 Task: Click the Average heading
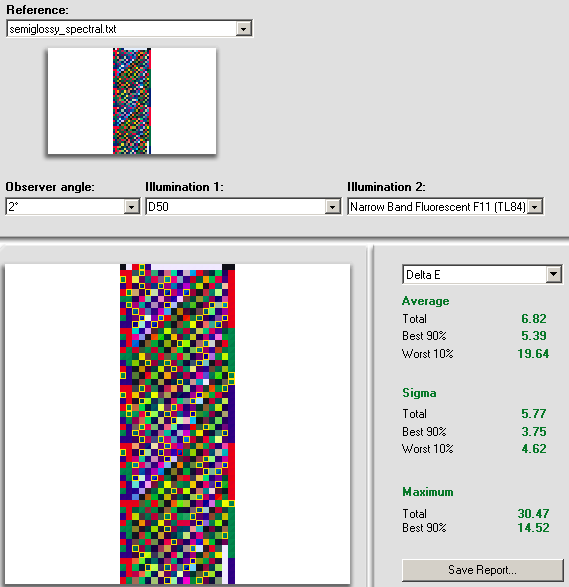point(426,301)
